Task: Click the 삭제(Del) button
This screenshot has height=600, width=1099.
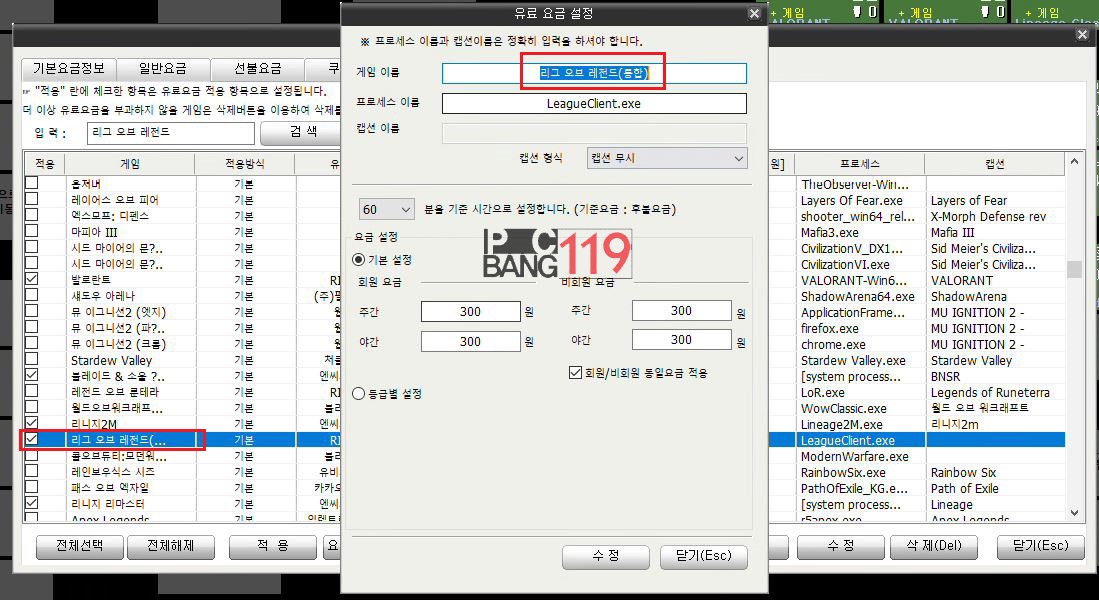Action: point(933,547)
